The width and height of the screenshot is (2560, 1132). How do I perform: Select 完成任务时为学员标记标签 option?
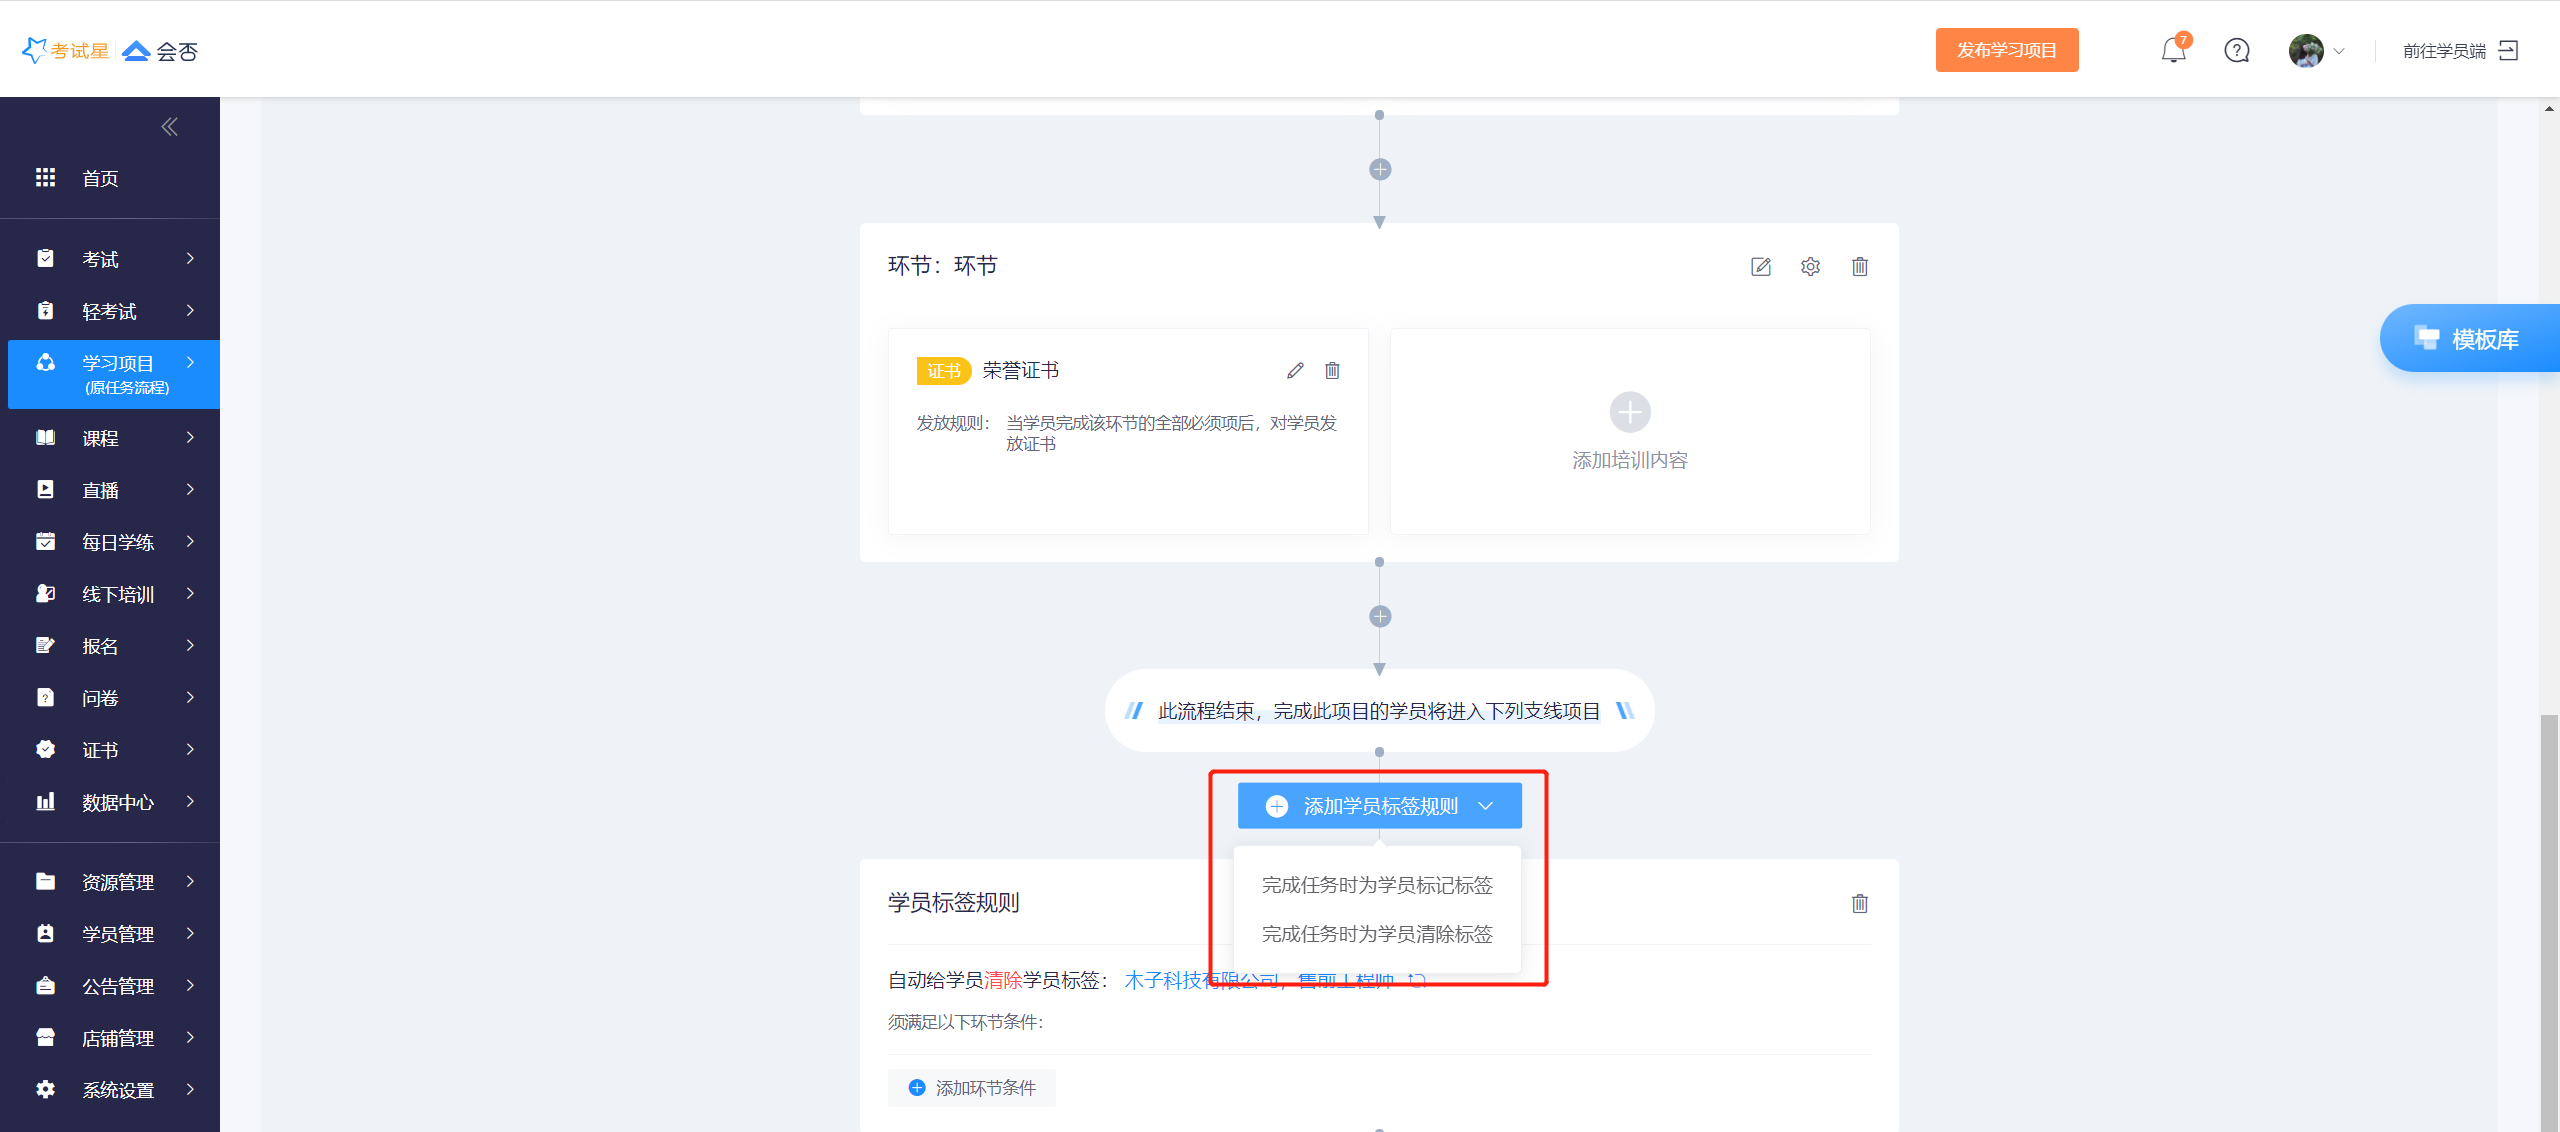point(1377,885)
